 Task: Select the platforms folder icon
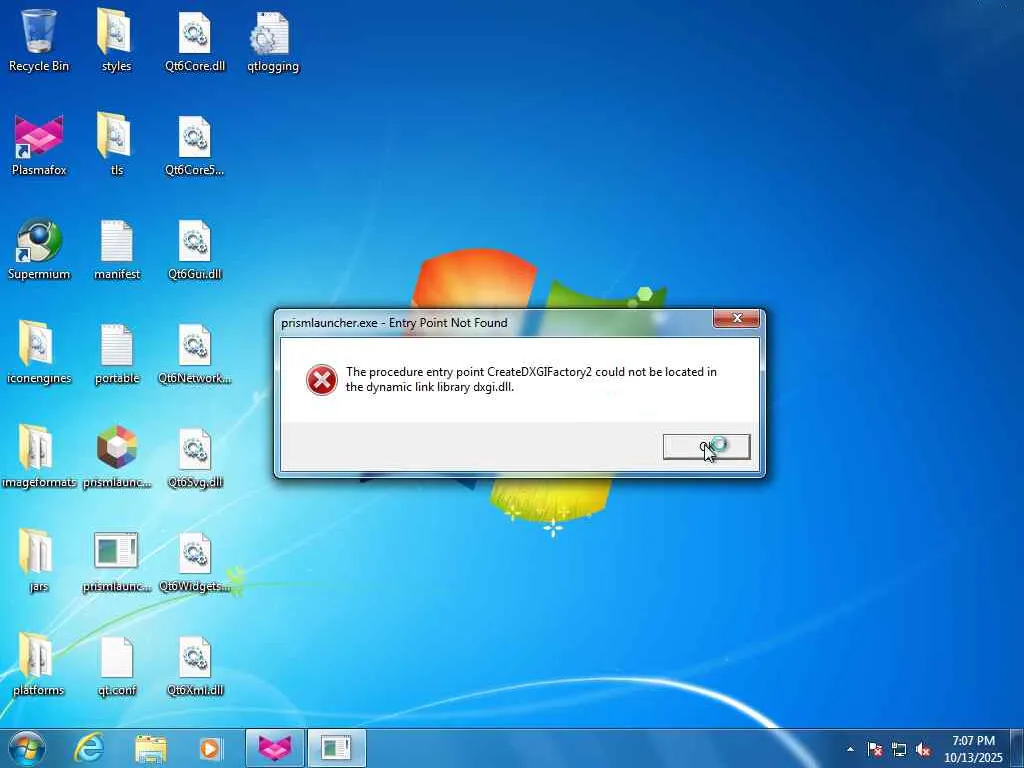[x=39, y=665]
